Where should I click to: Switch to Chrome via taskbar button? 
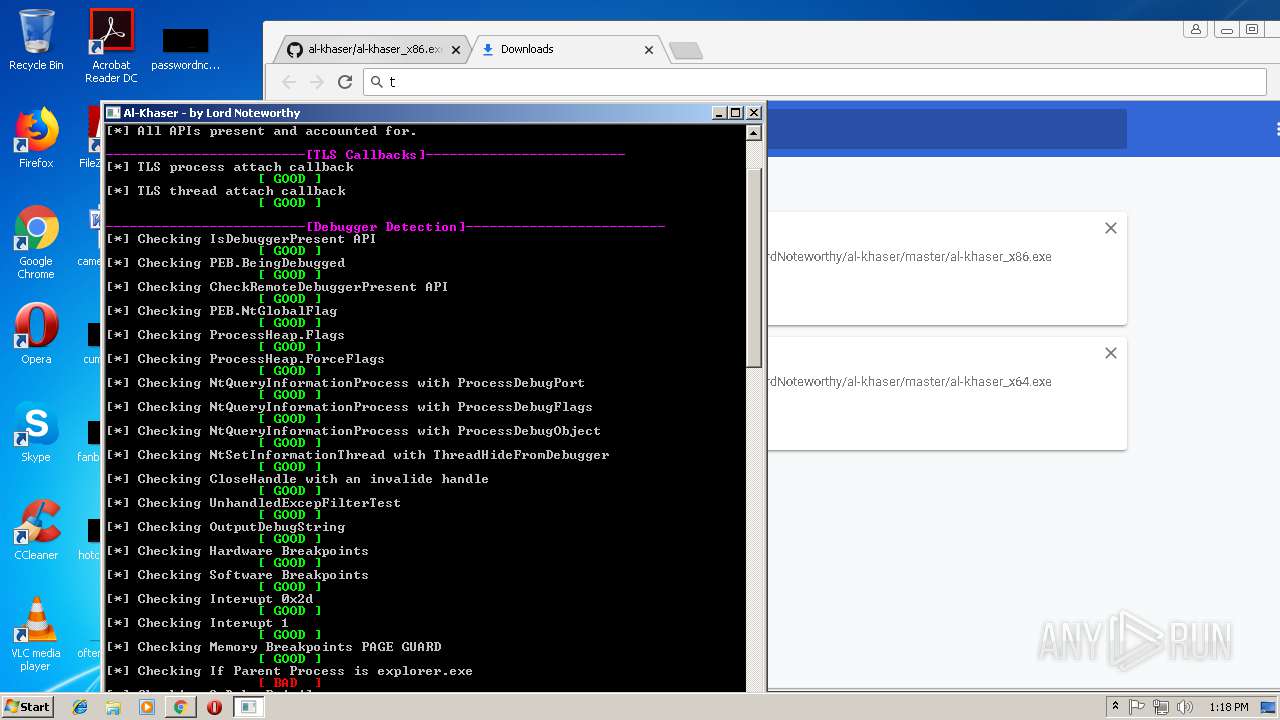coord(180,707)
